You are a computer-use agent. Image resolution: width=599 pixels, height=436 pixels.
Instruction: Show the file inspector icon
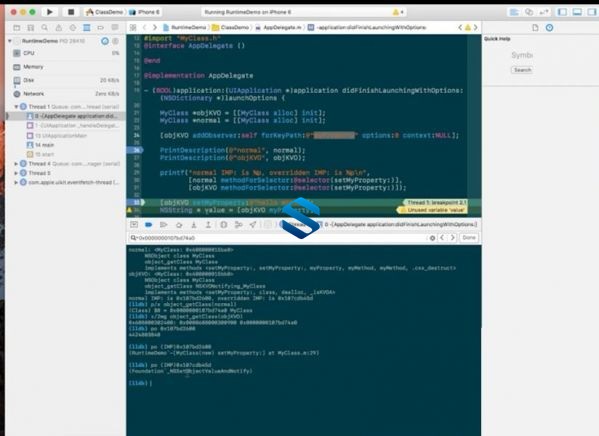tap(535, 28)
